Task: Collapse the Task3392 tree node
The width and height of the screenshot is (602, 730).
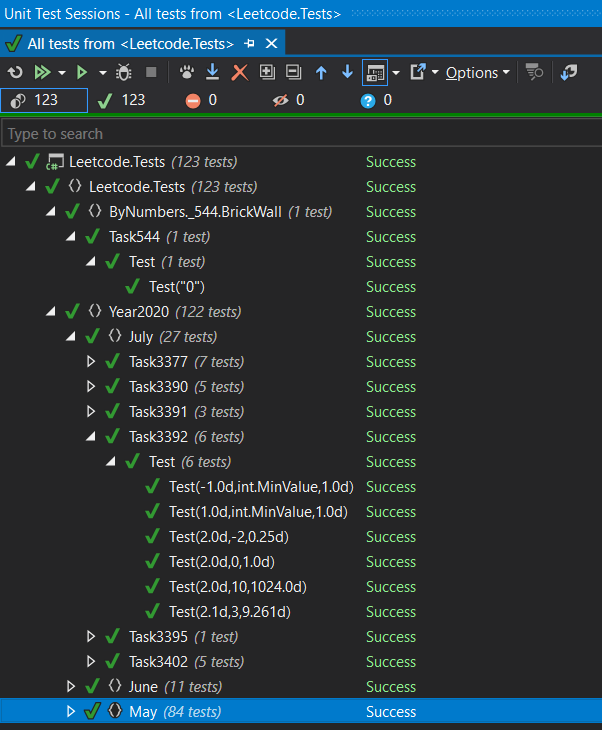Action: 91,437
